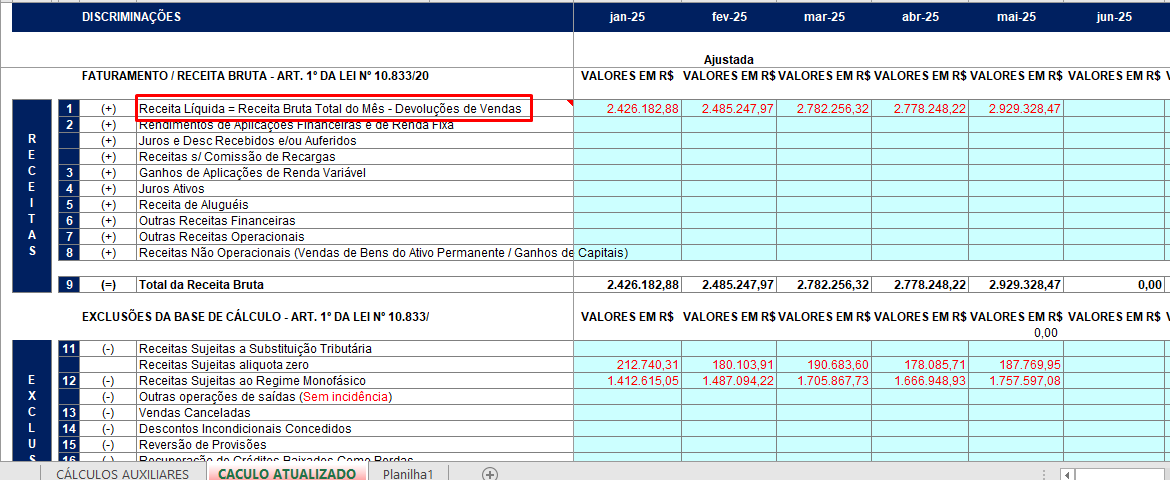Select the CACULO ATUALIZADO sheet tab
The height and width of the screenshot is (480, 1170).
point(287,474)
